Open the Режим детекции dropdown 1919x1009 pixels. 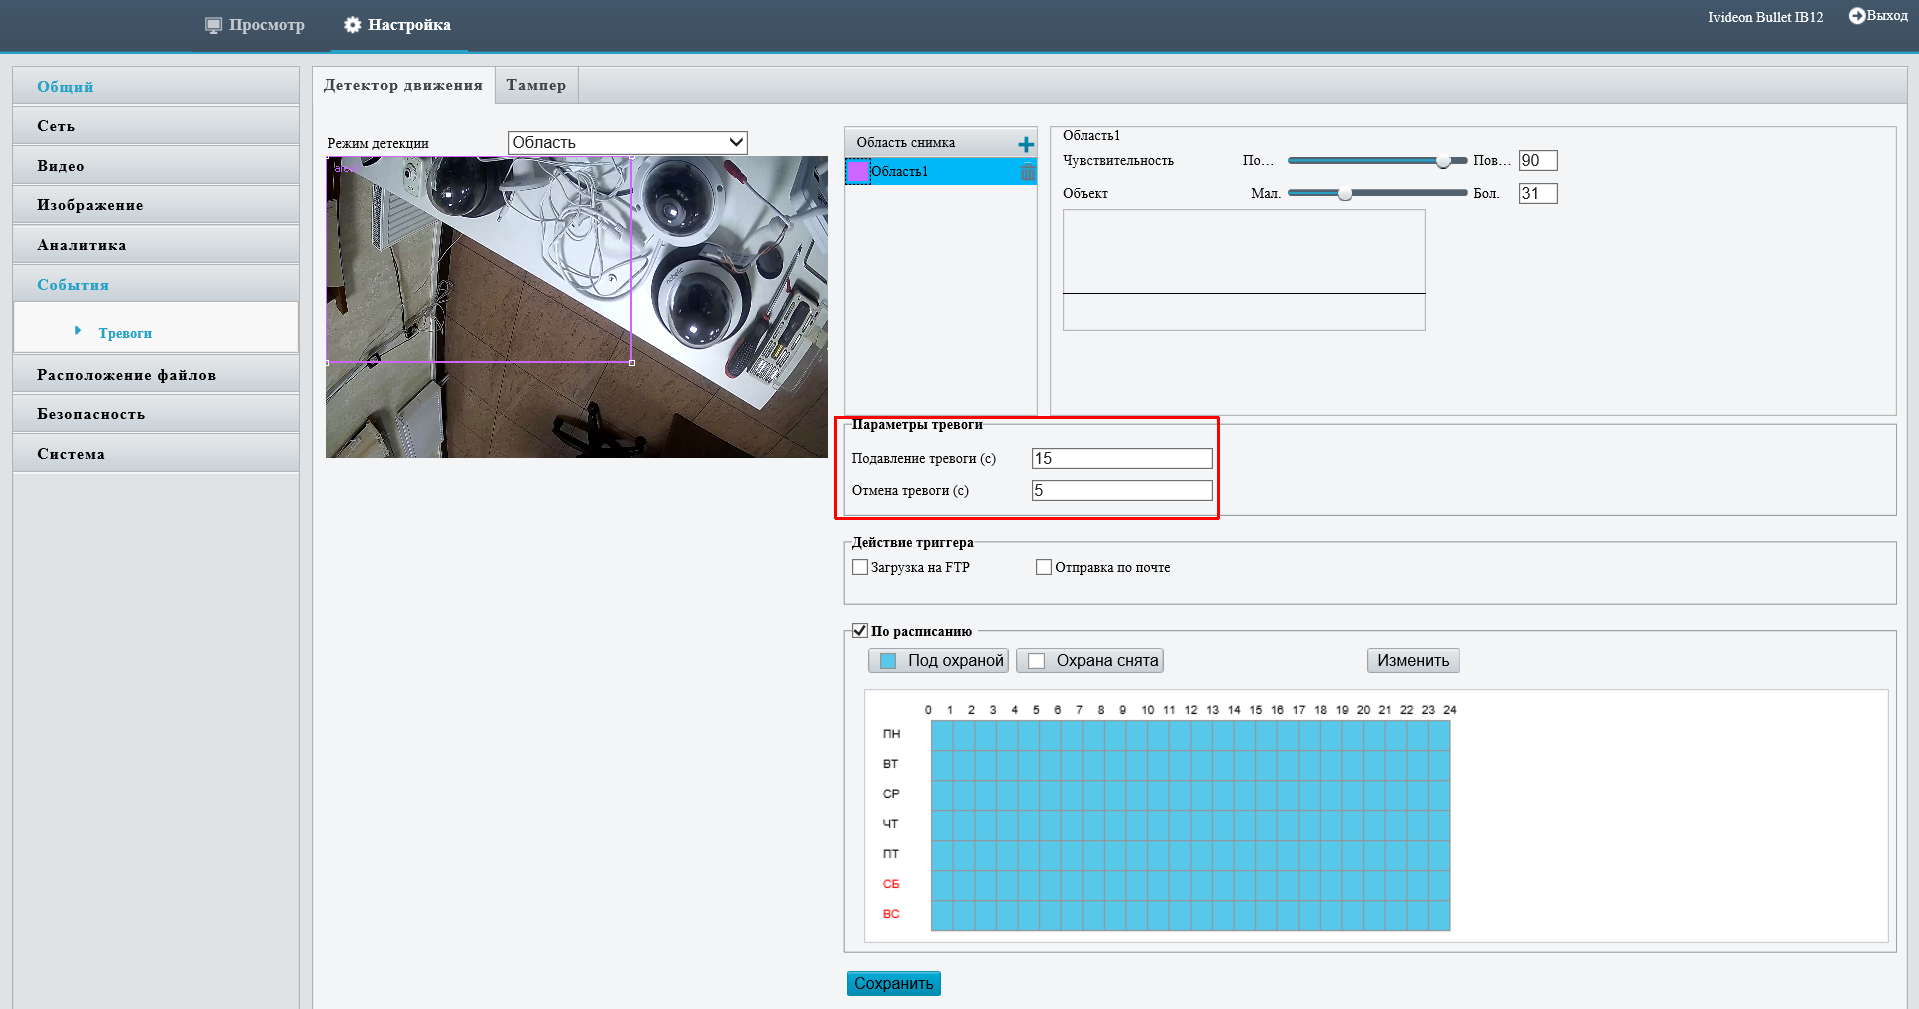pyautogui.click(x=627, y=143)
